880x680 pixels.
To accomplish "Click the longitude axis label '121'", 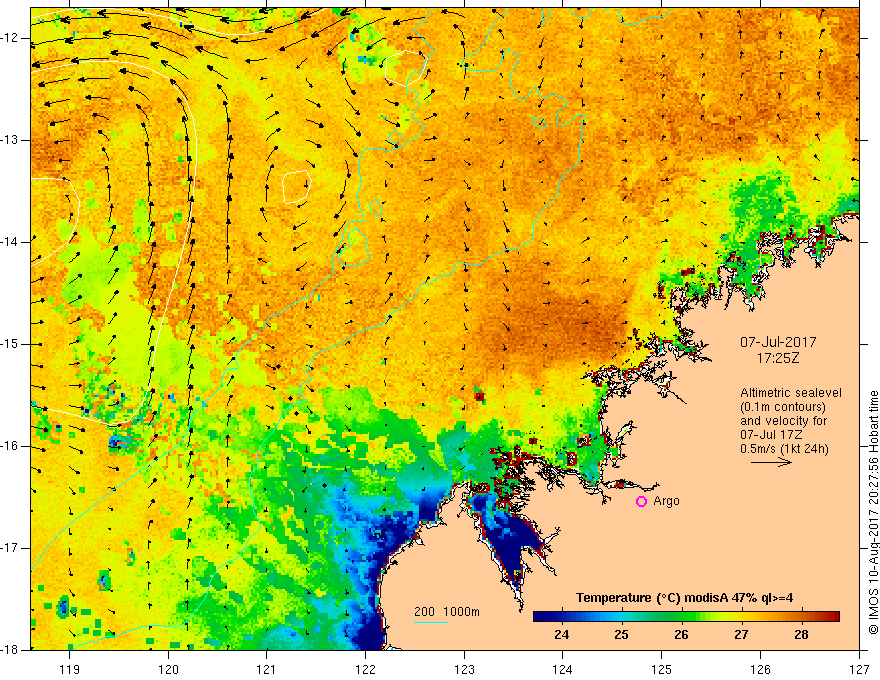I will (x=267, y=669).
